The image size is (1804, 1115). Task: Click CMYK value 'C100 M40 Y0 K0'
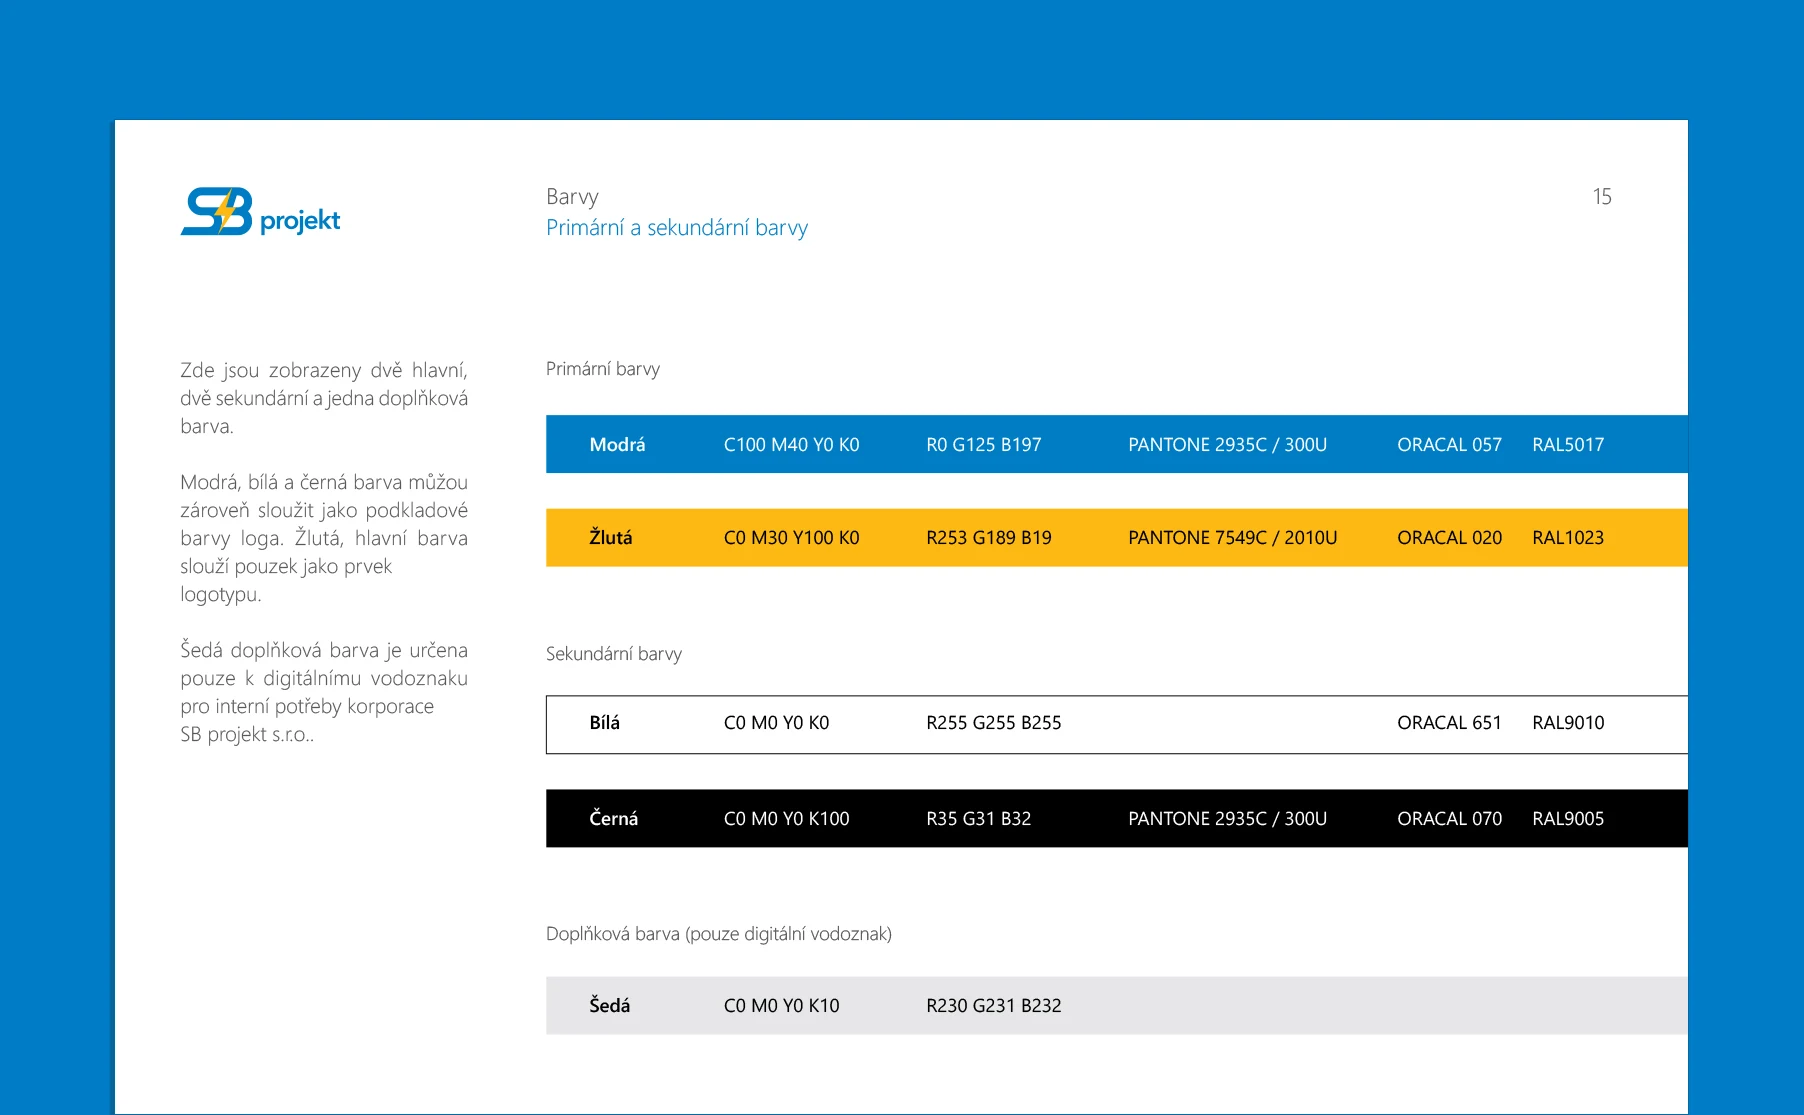(791, 445)
